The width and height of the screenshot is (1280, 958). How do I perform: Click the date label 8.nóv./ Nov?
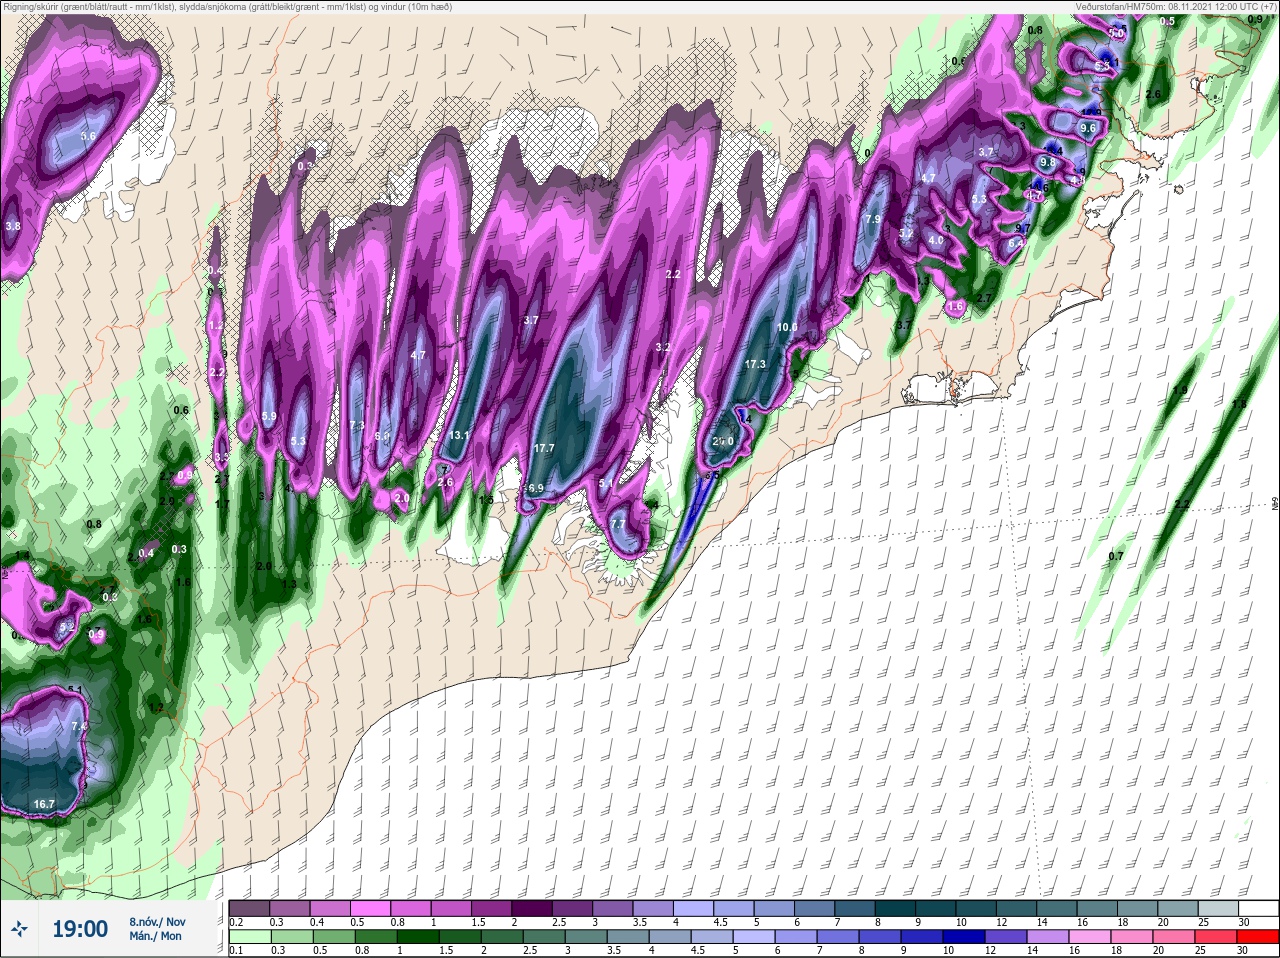[157, 921]
